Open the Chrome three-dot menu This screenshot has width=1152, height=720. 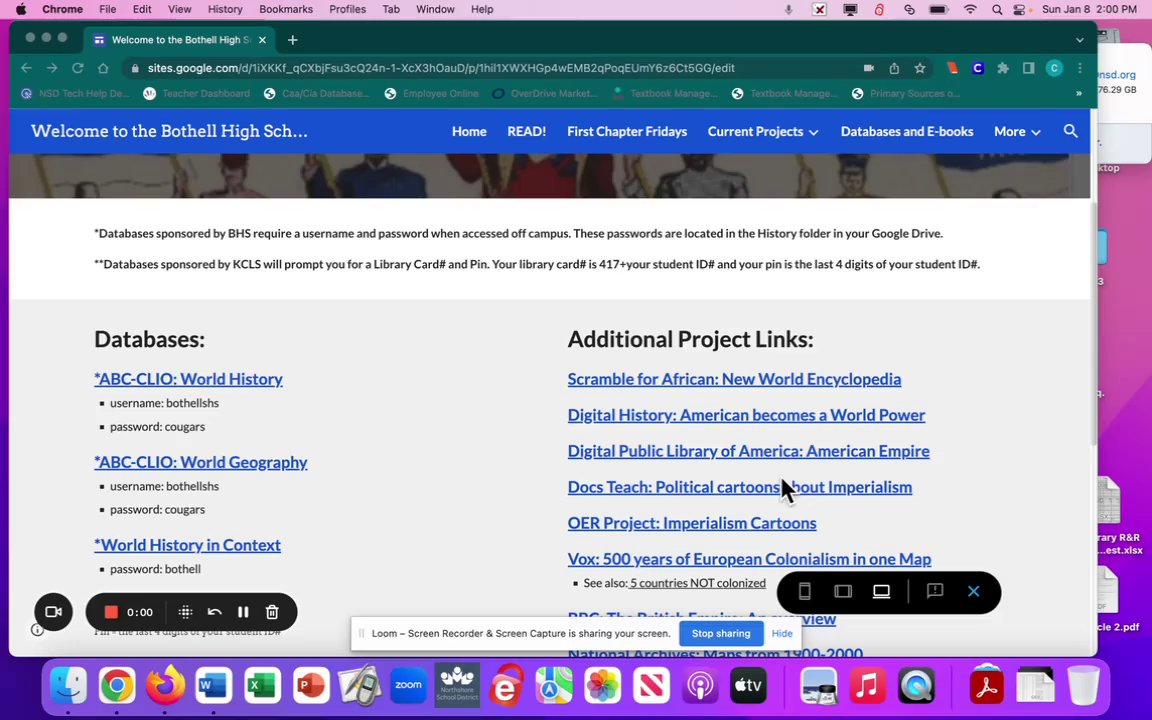click(x=1079, y=68)
